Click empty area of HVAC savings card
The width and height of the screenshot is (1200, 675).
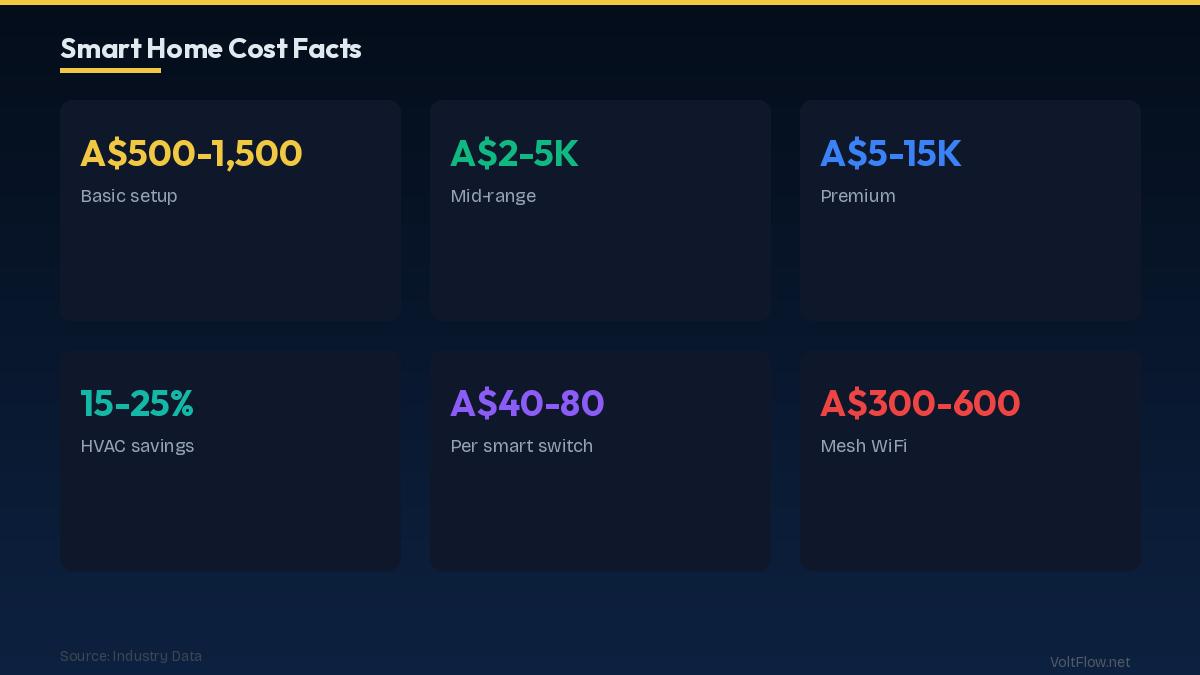click(x=230, y=515)
